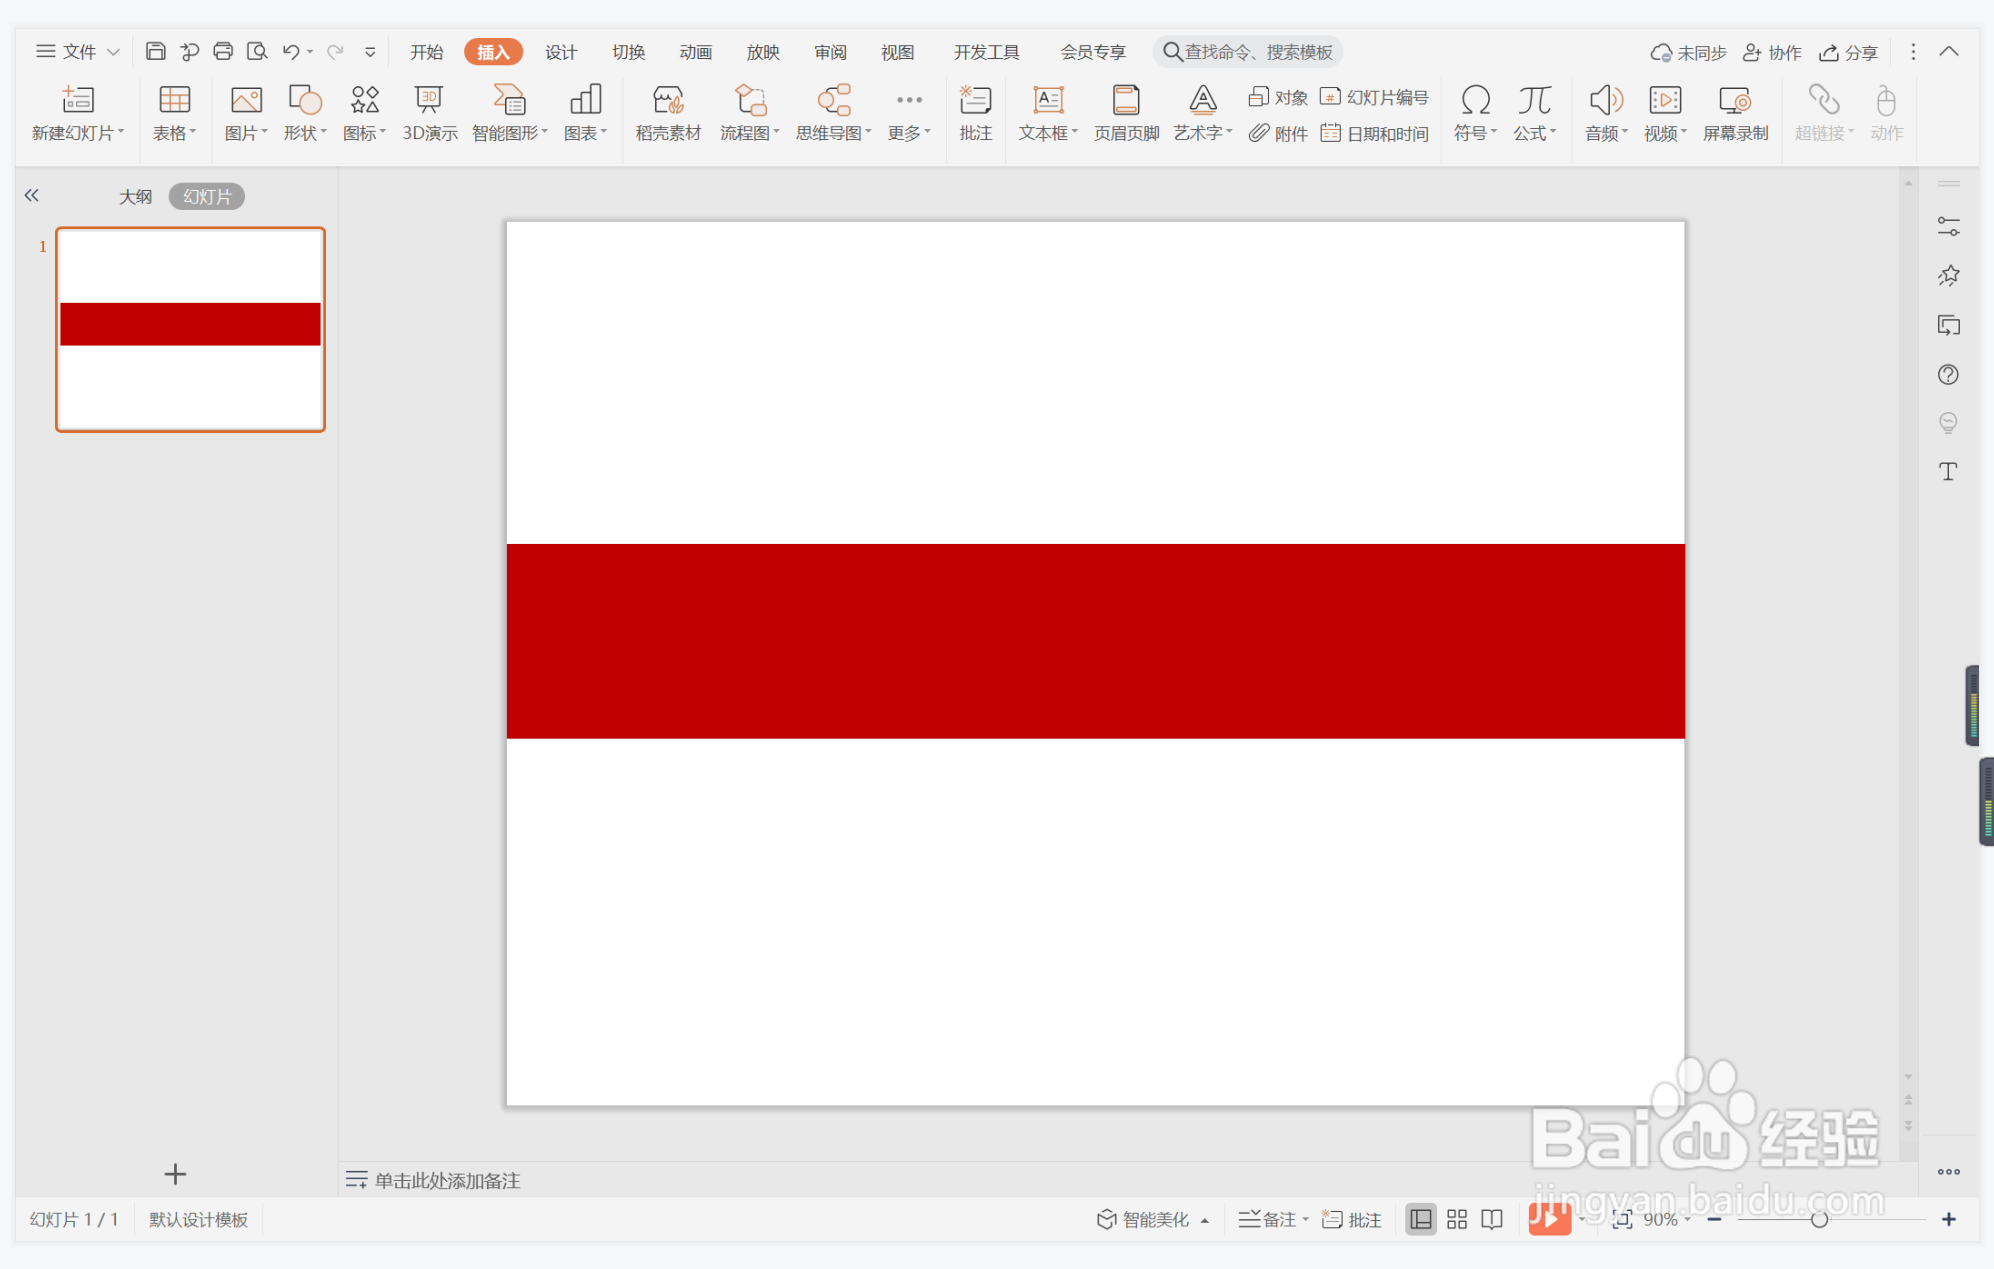Screen dimensions: 1994x1269
Task: Click the Date and Time icon
Action: [1376, 133]
